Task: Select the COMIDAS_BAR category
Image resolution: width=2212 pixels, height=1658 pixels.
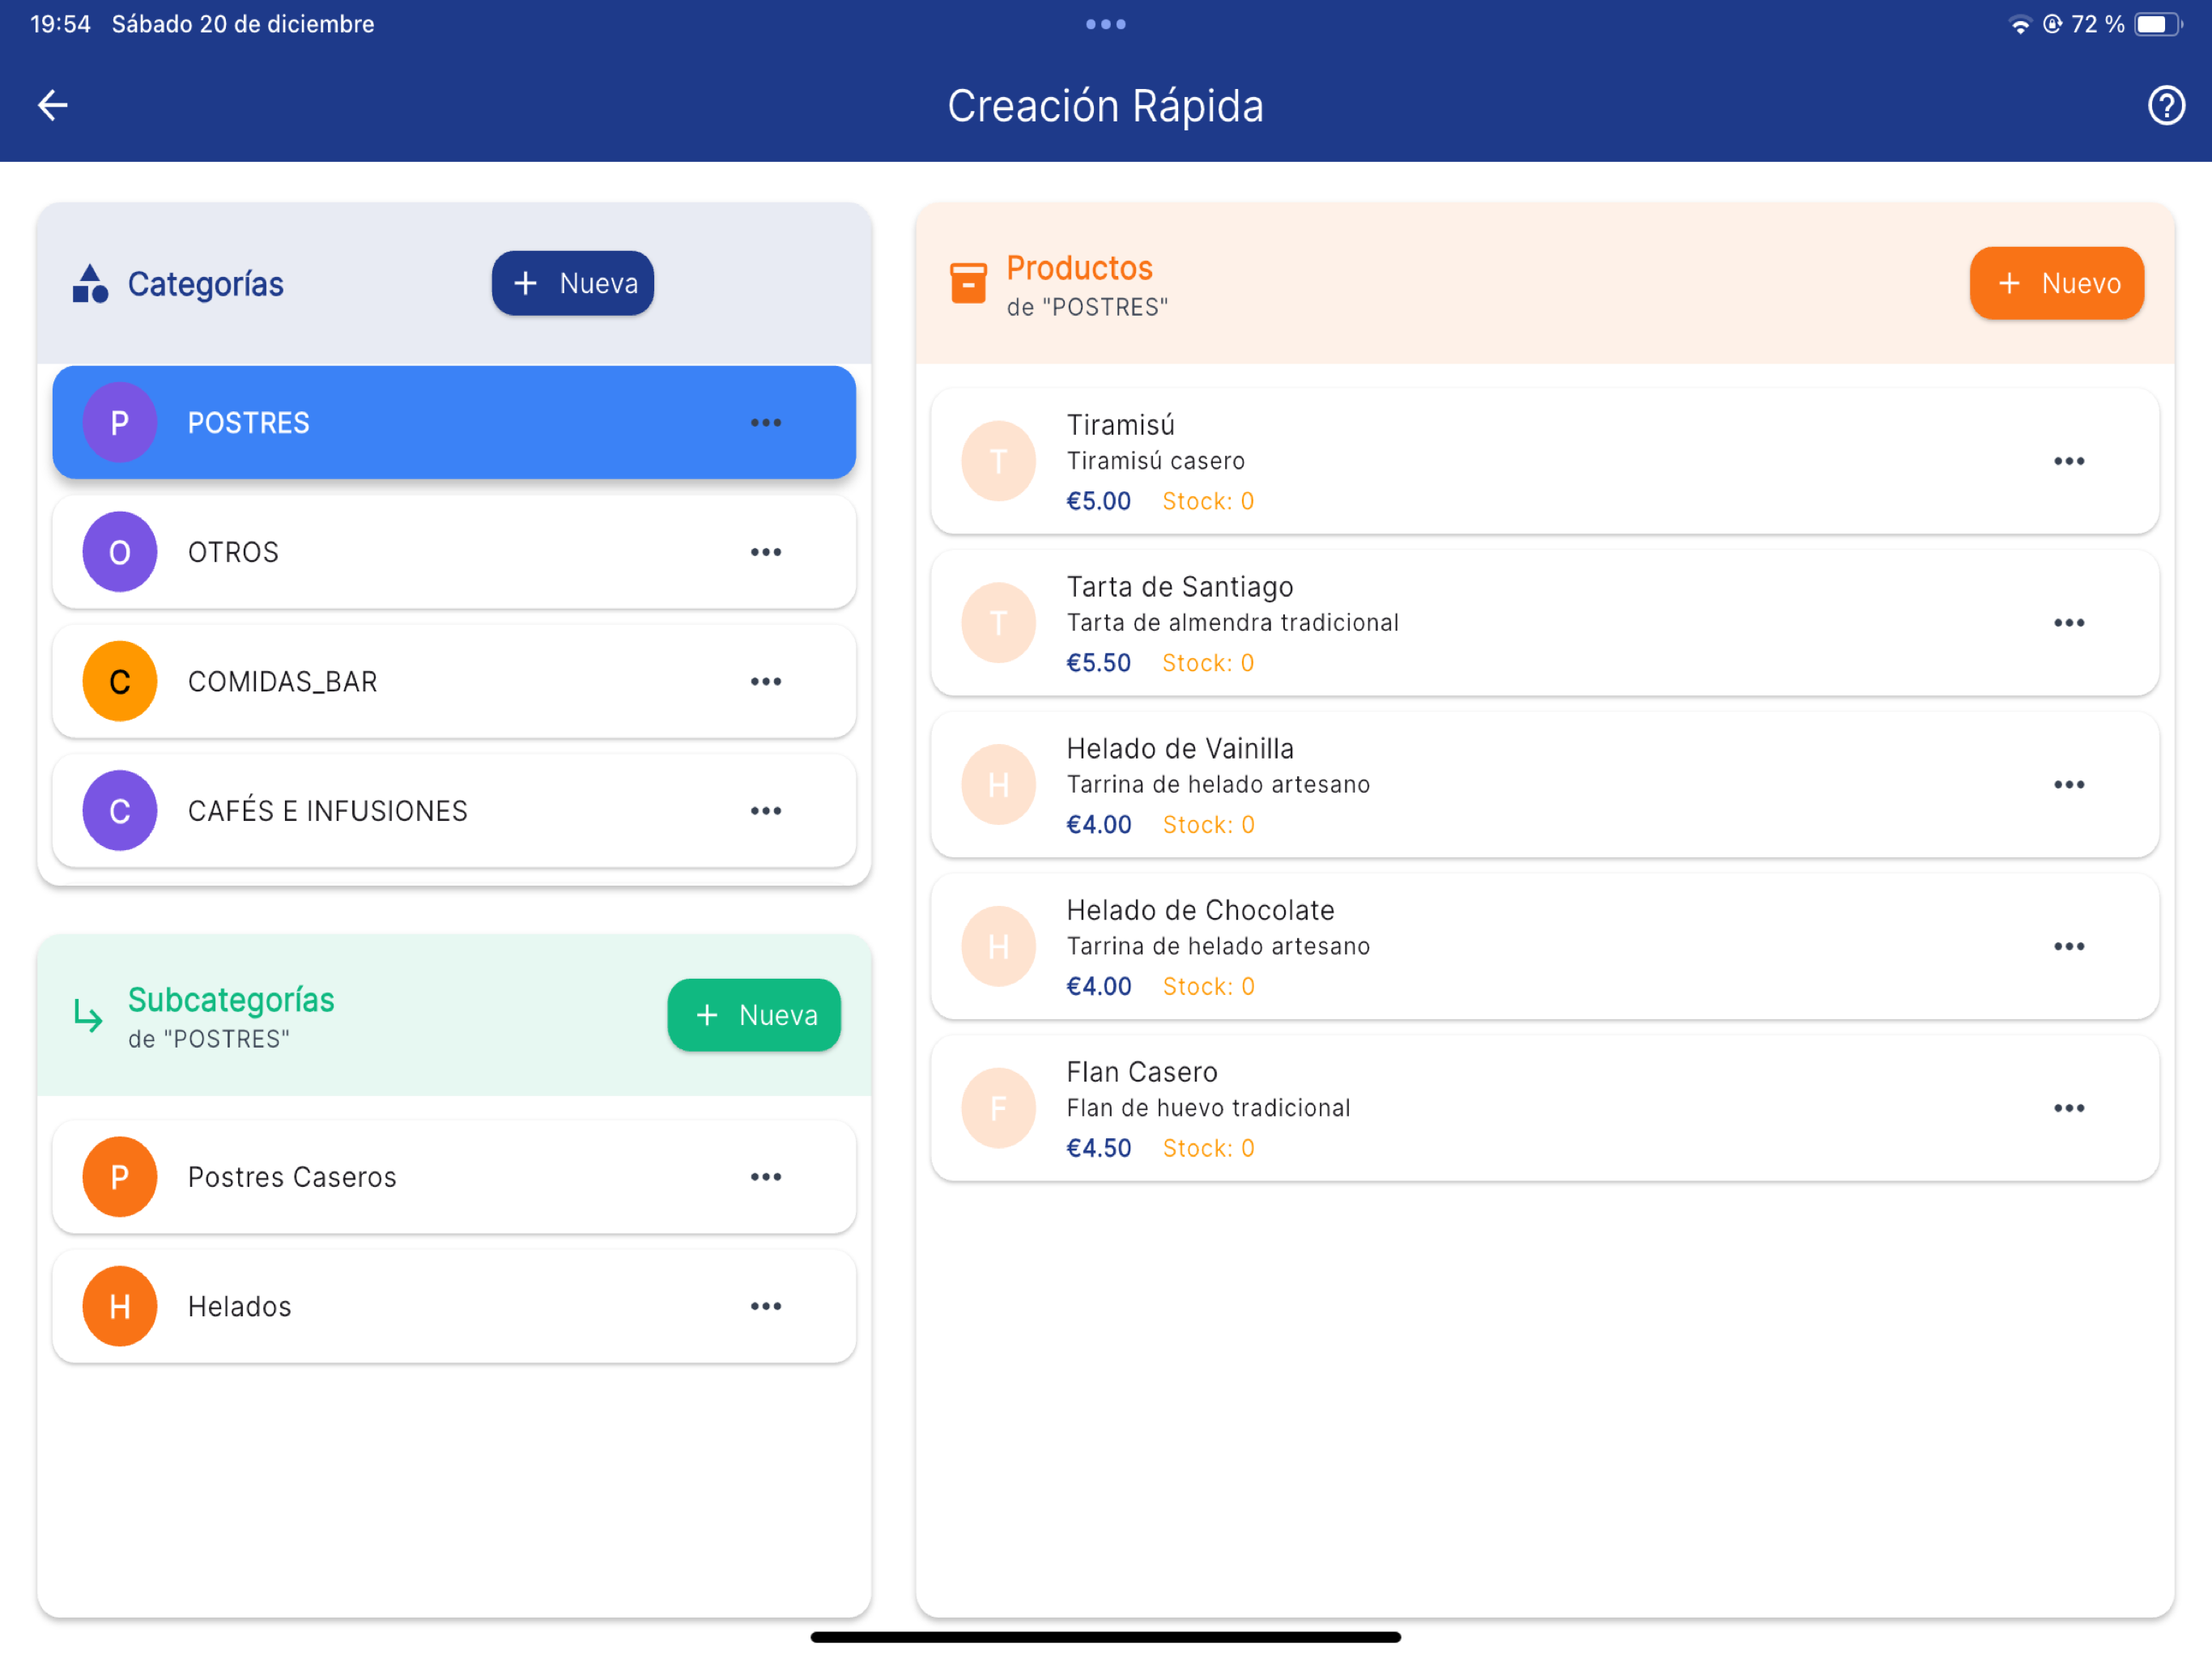Action: click(454, 682)
